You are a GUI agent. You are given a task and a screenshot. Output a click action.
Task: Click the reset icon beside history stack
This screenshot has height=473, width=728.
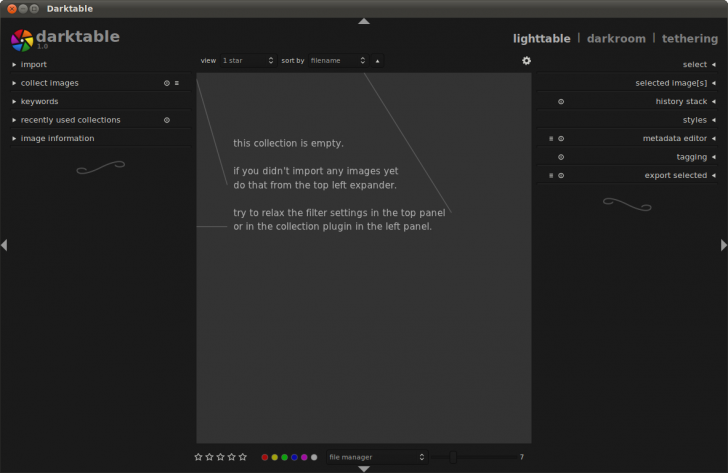(561, 102)
